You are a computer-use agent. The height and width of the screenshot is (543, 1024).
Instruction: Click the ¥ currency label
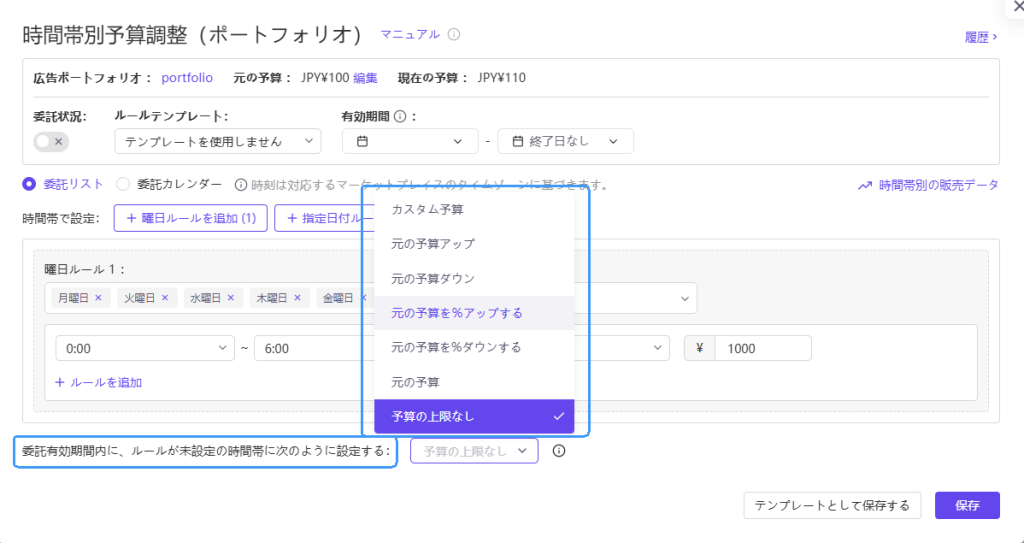click(700, 348)
